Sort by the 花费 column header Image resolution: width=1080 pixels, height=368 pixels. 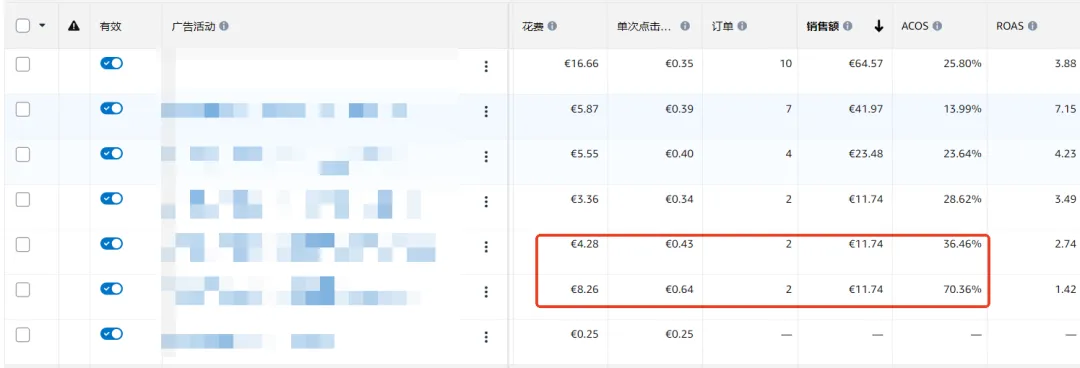tap(533, 26)
